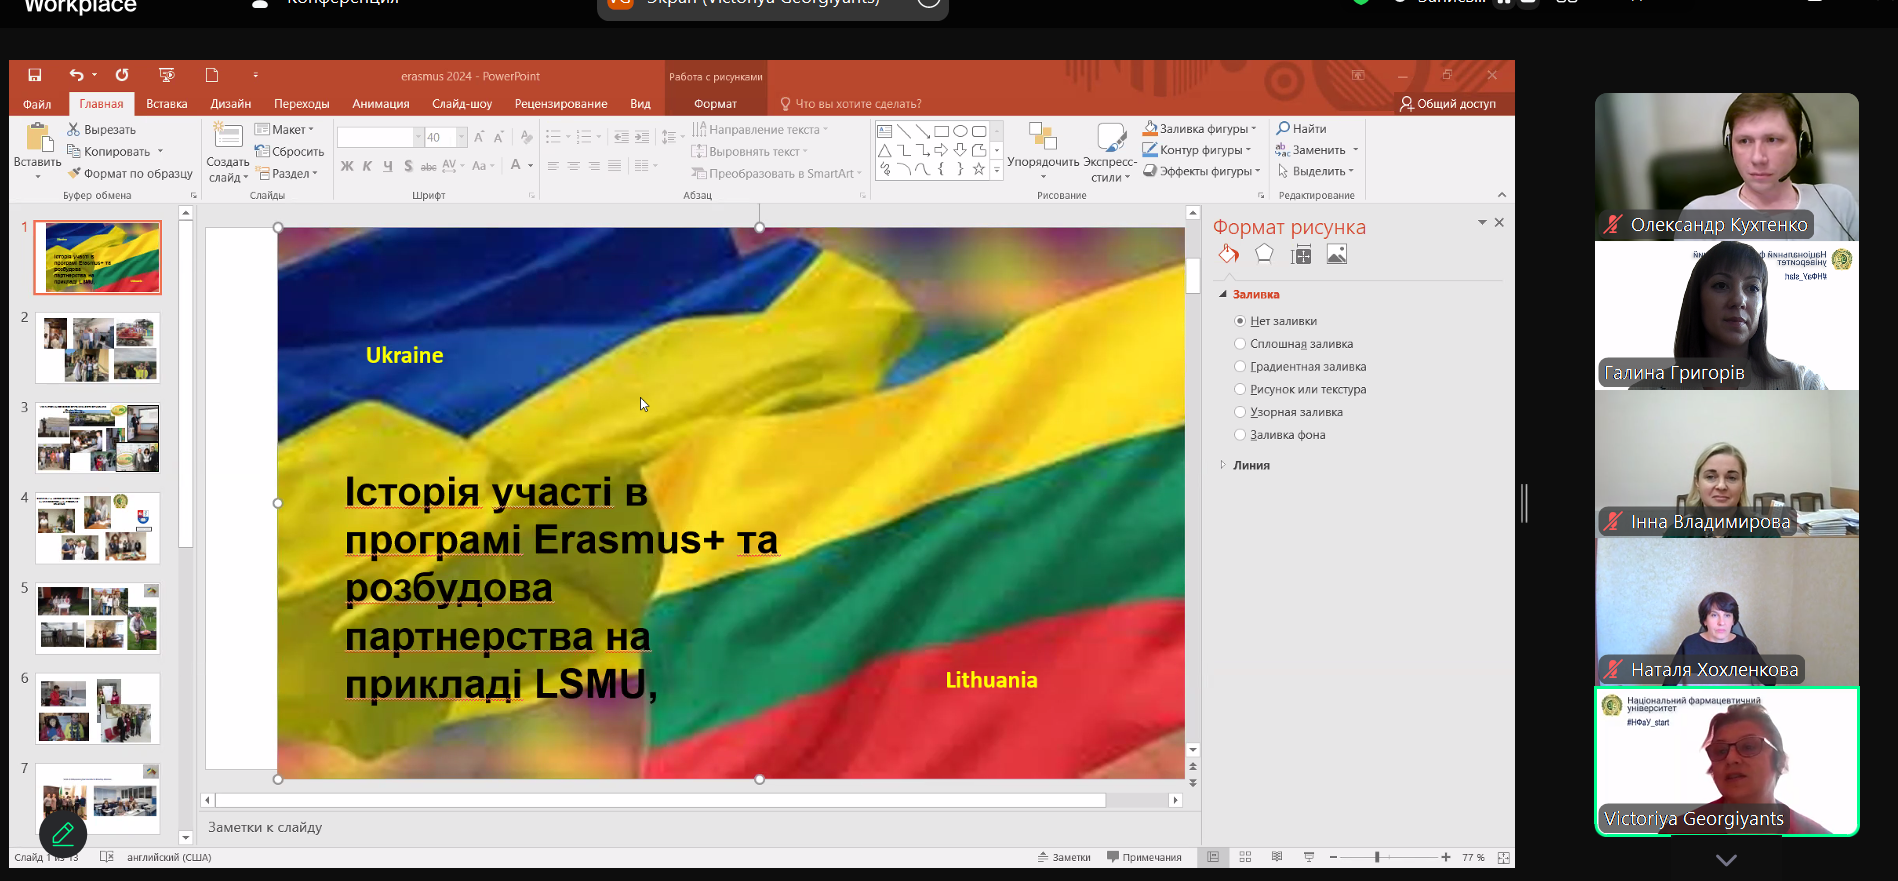The image size is (1898, 881).
Task: Redo the last action in quick access toolbar
Action: [122, 75]
